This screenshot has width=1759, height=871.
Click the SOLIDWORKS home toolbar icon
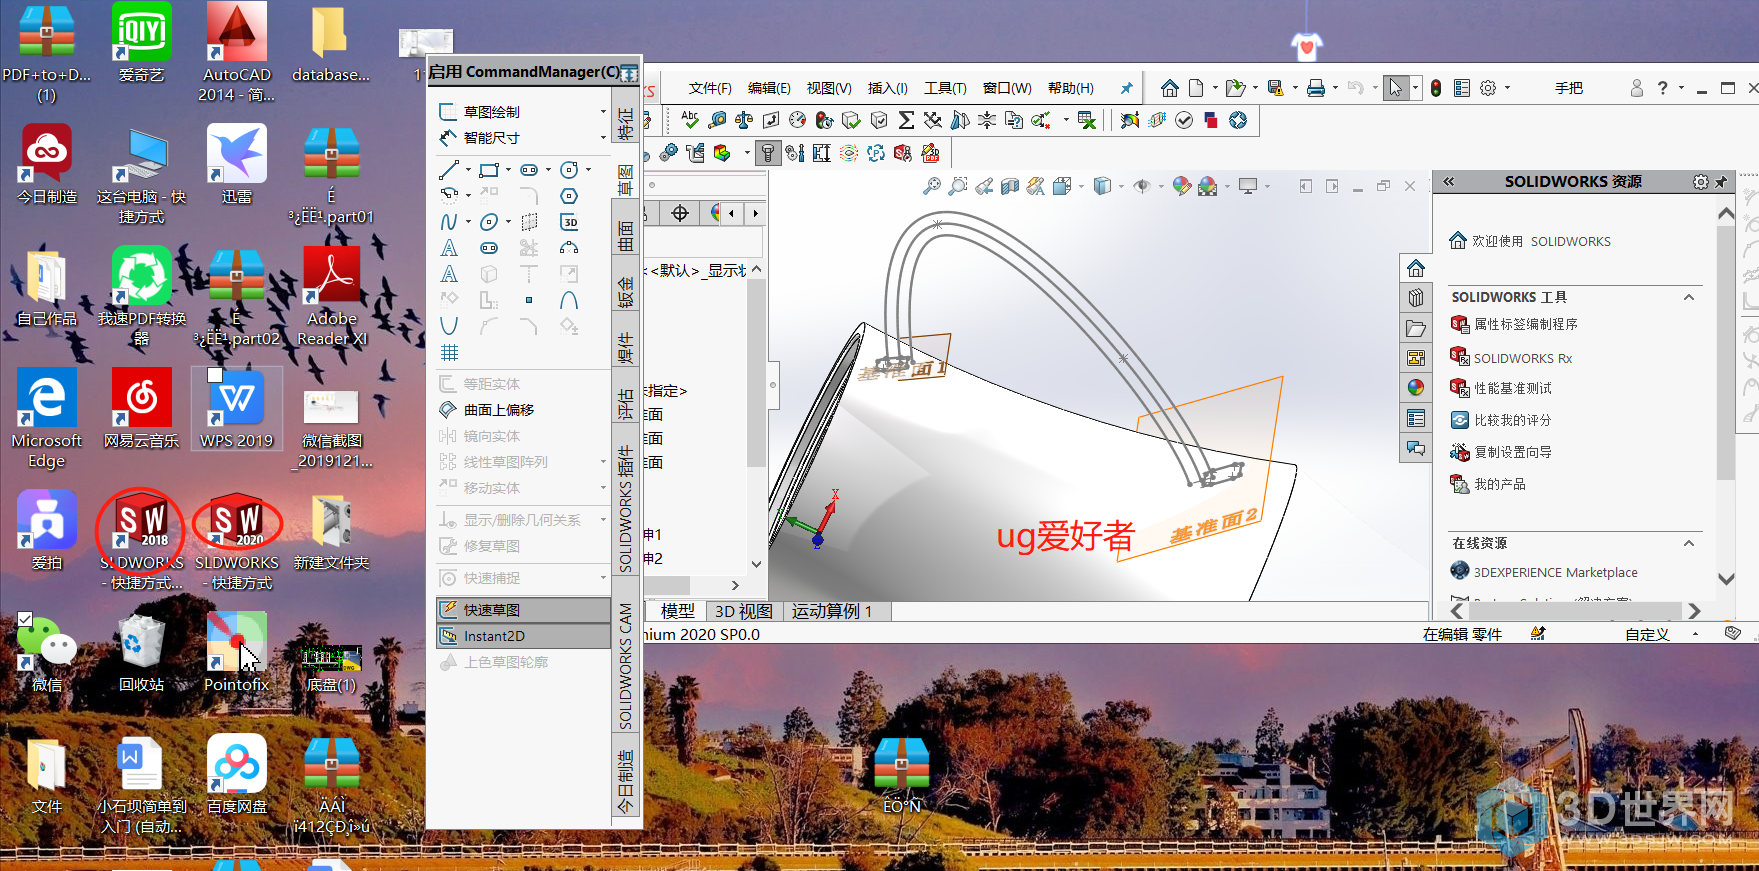(x=1169, y=88)
